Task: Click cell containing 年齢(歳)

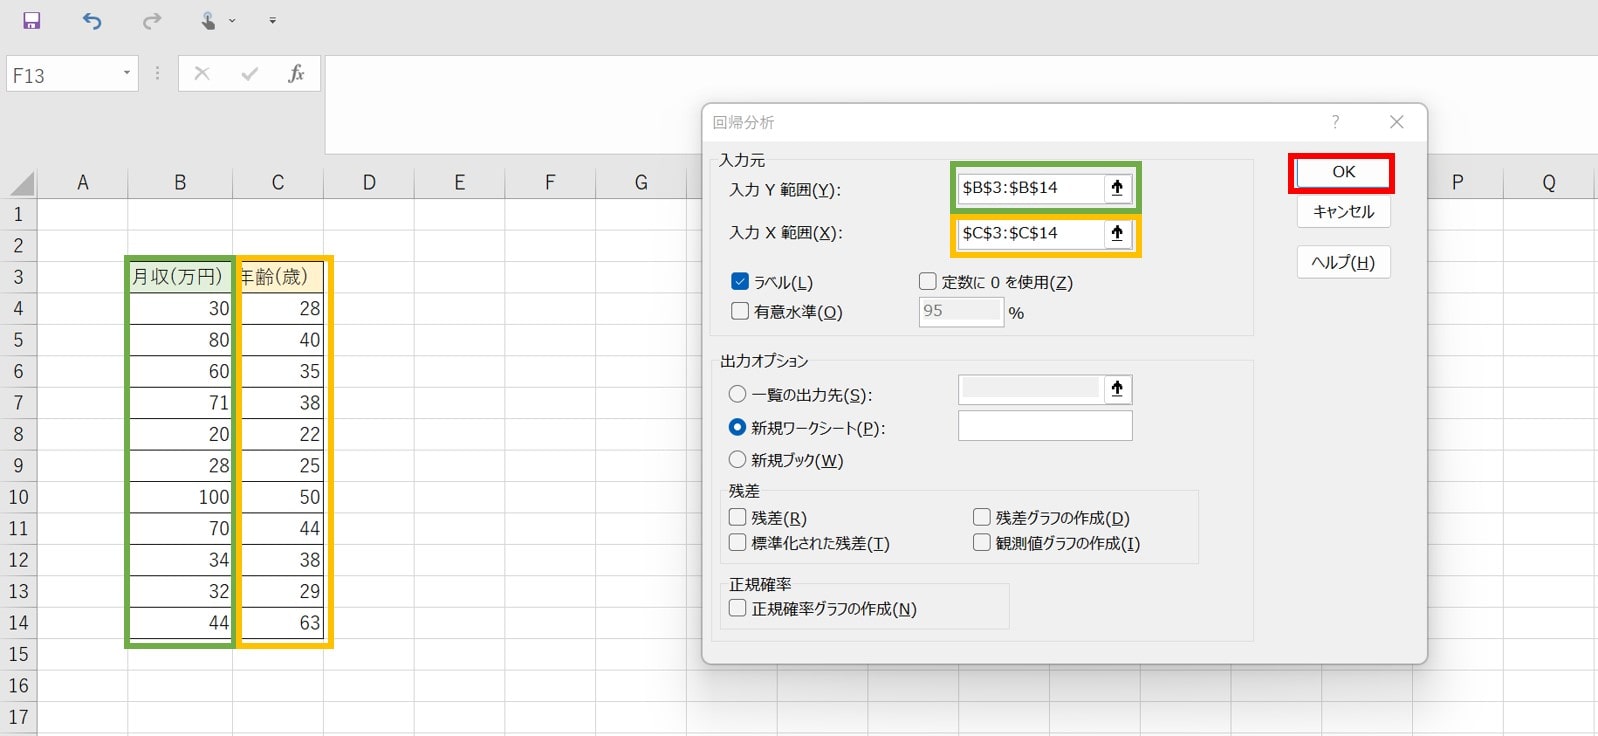Action: pyautogui.click(x=278, y=277)
